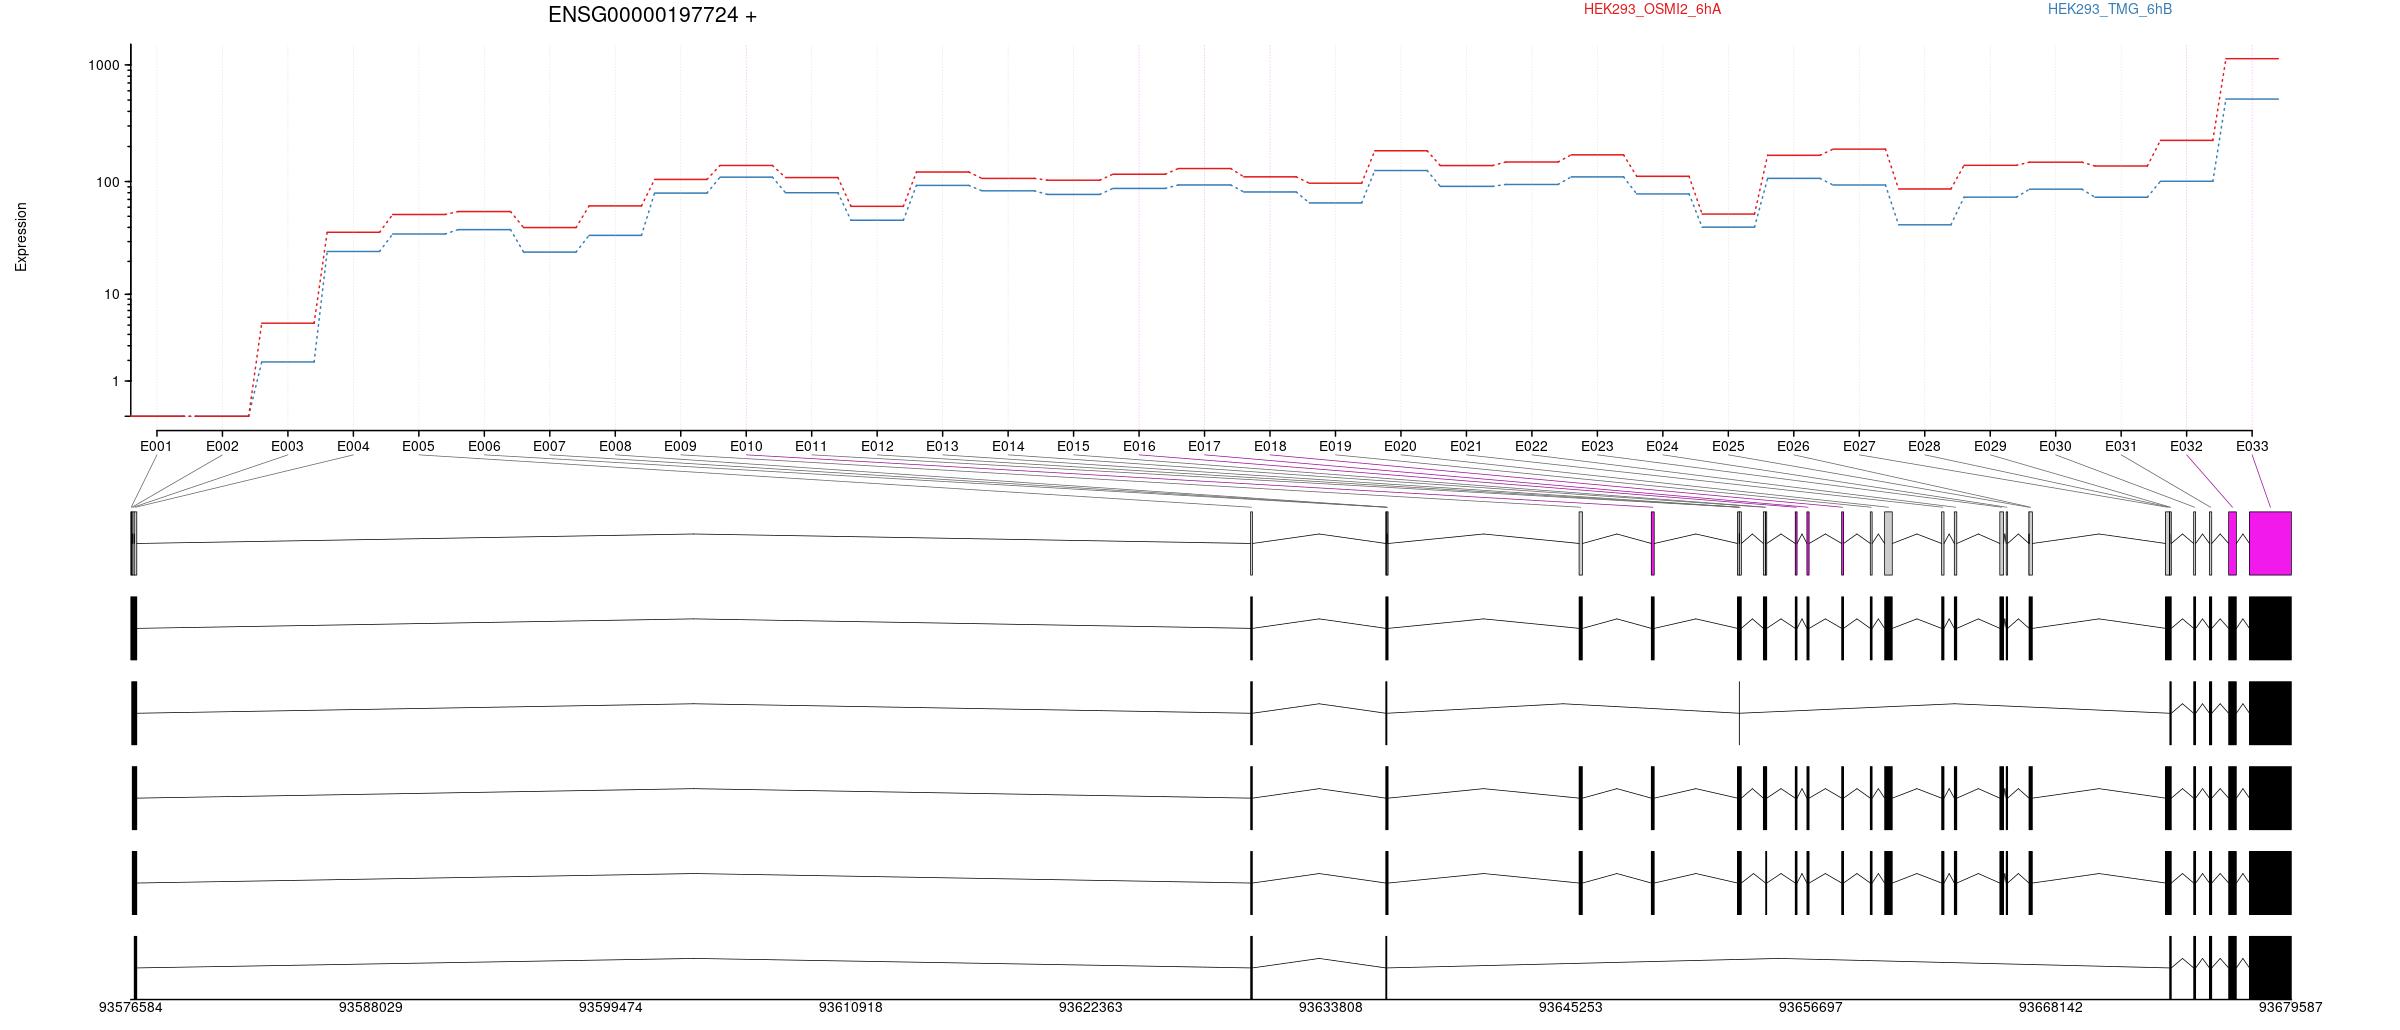Click exon label E013
This screenshot has width=2400, height=1030.
coord(942,446)
